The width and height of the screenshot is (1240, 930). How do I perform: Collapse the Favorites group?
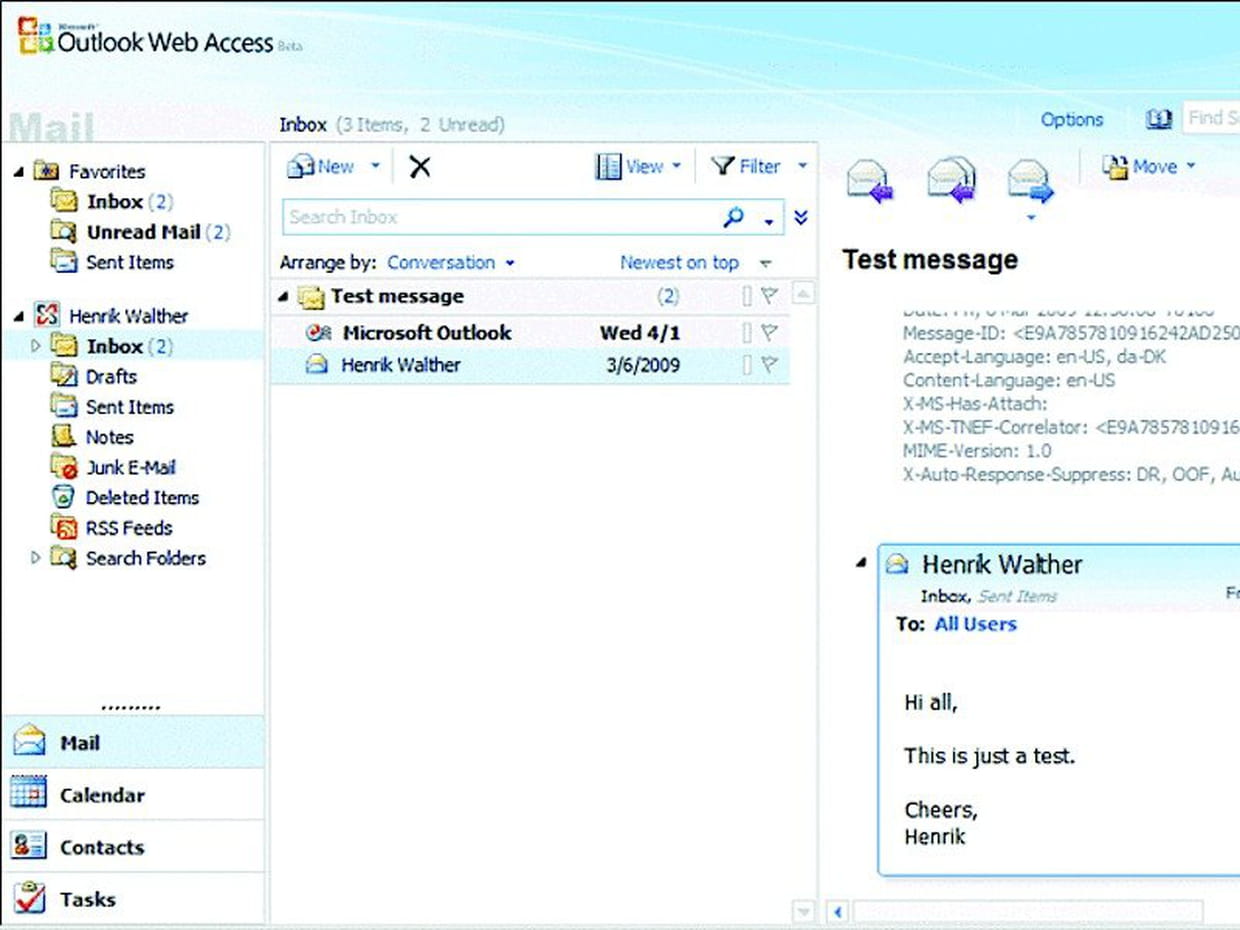click(x=19, y=172)
